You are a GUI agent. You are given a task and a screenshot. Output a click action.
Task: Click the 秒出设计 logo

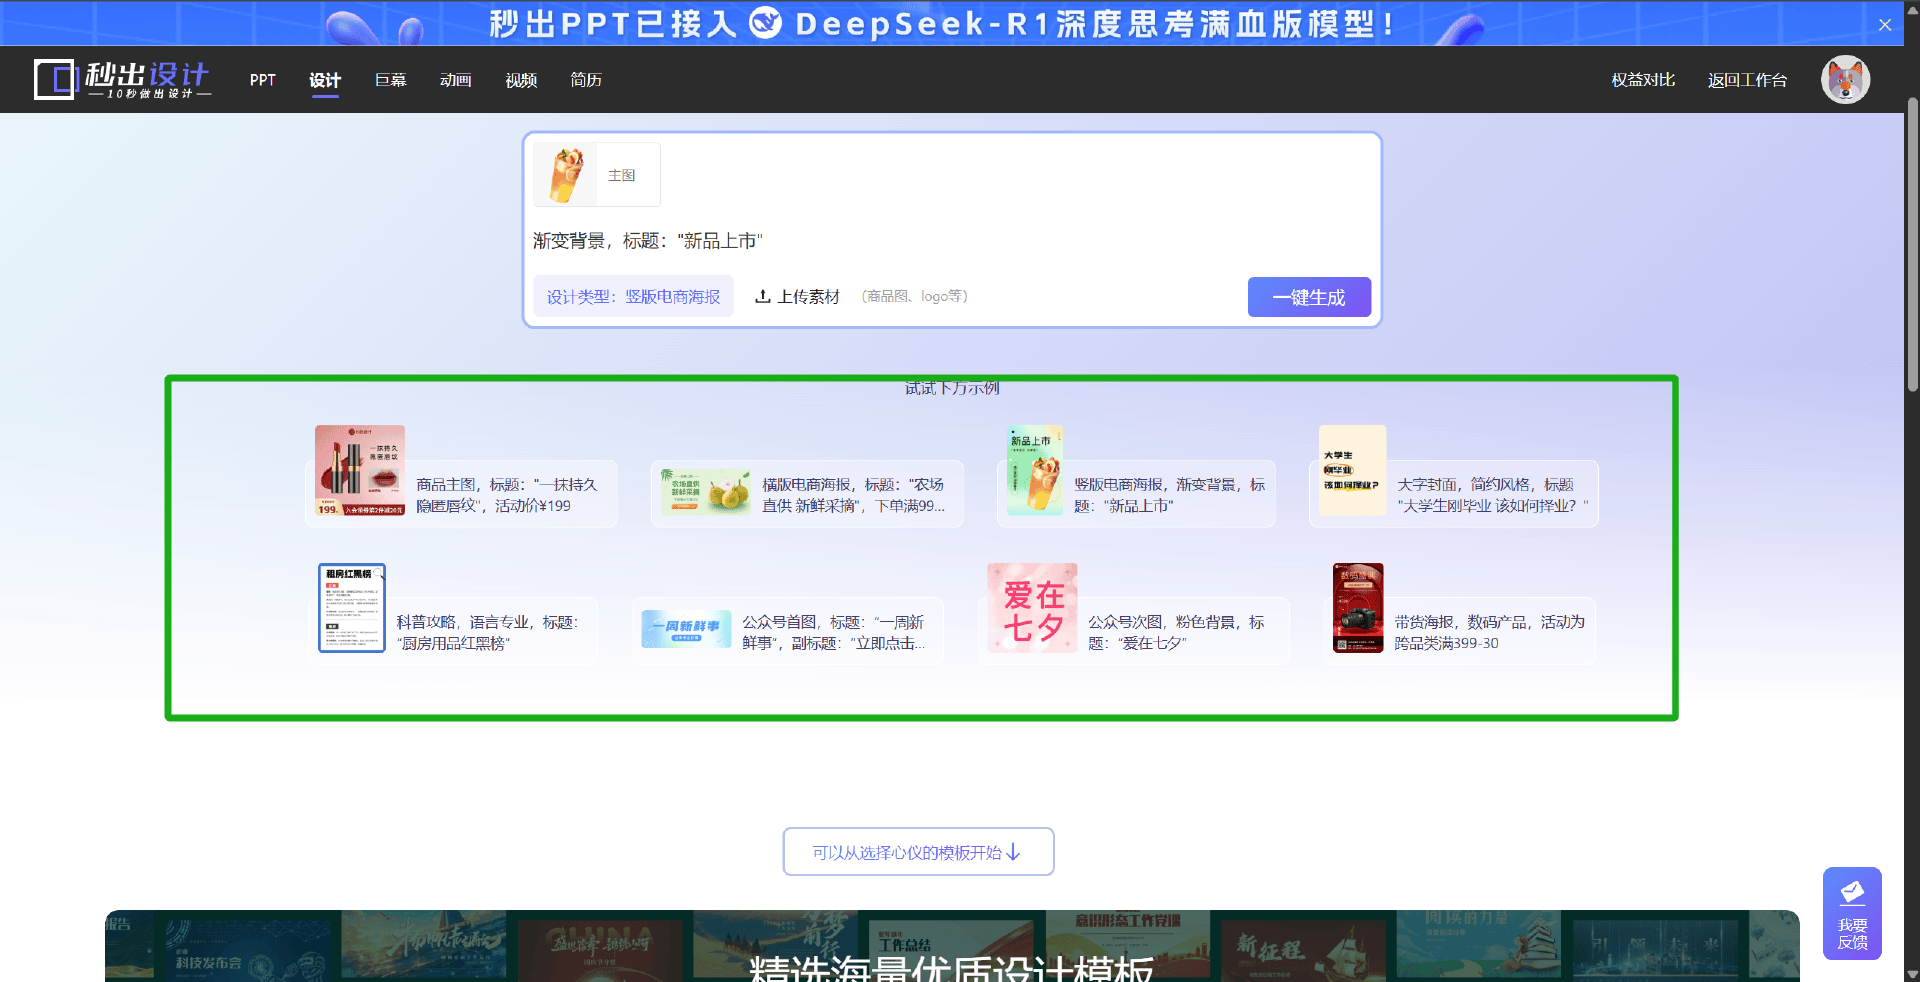click(122, 79)
